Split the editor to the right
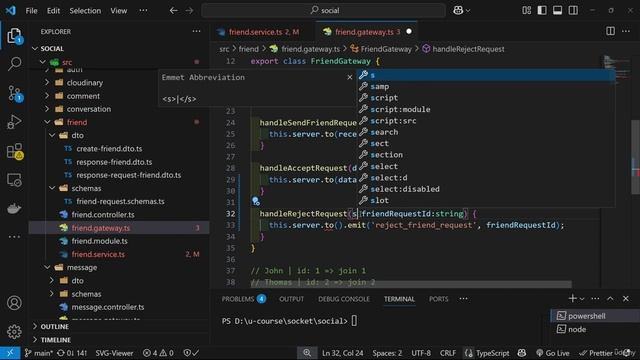This screenshot has width=640, height=360. pyautogui.click(x=610, y=31)
